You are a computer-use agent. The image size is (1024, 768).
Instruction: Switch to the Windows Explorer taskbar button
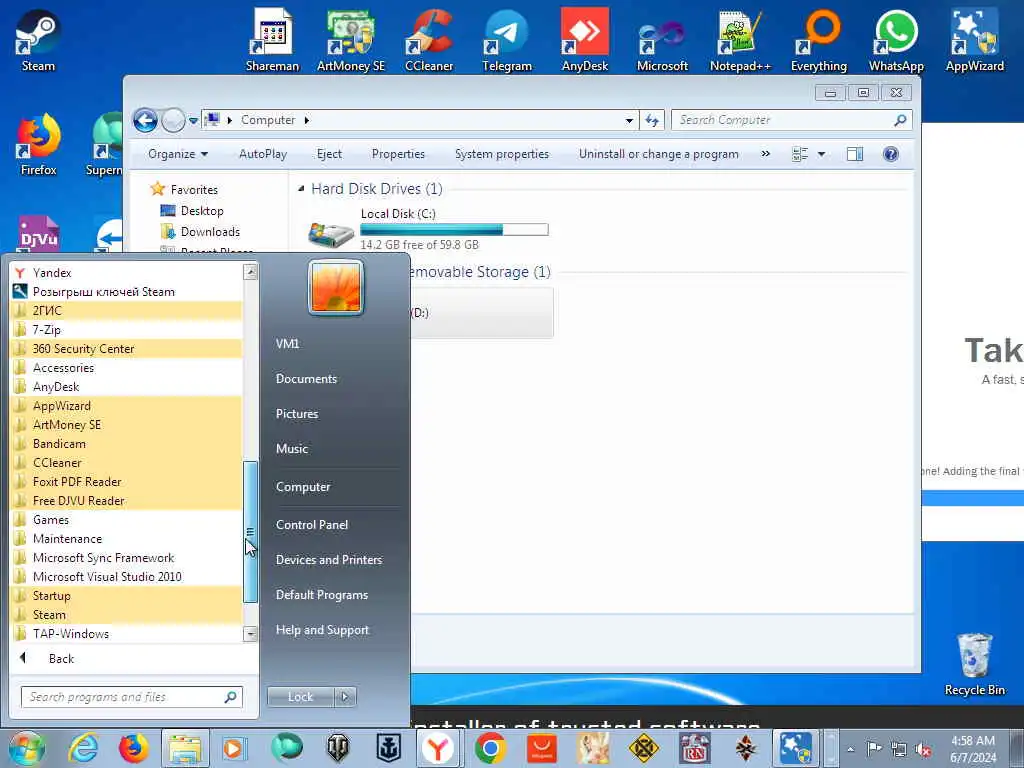(185, 748)
